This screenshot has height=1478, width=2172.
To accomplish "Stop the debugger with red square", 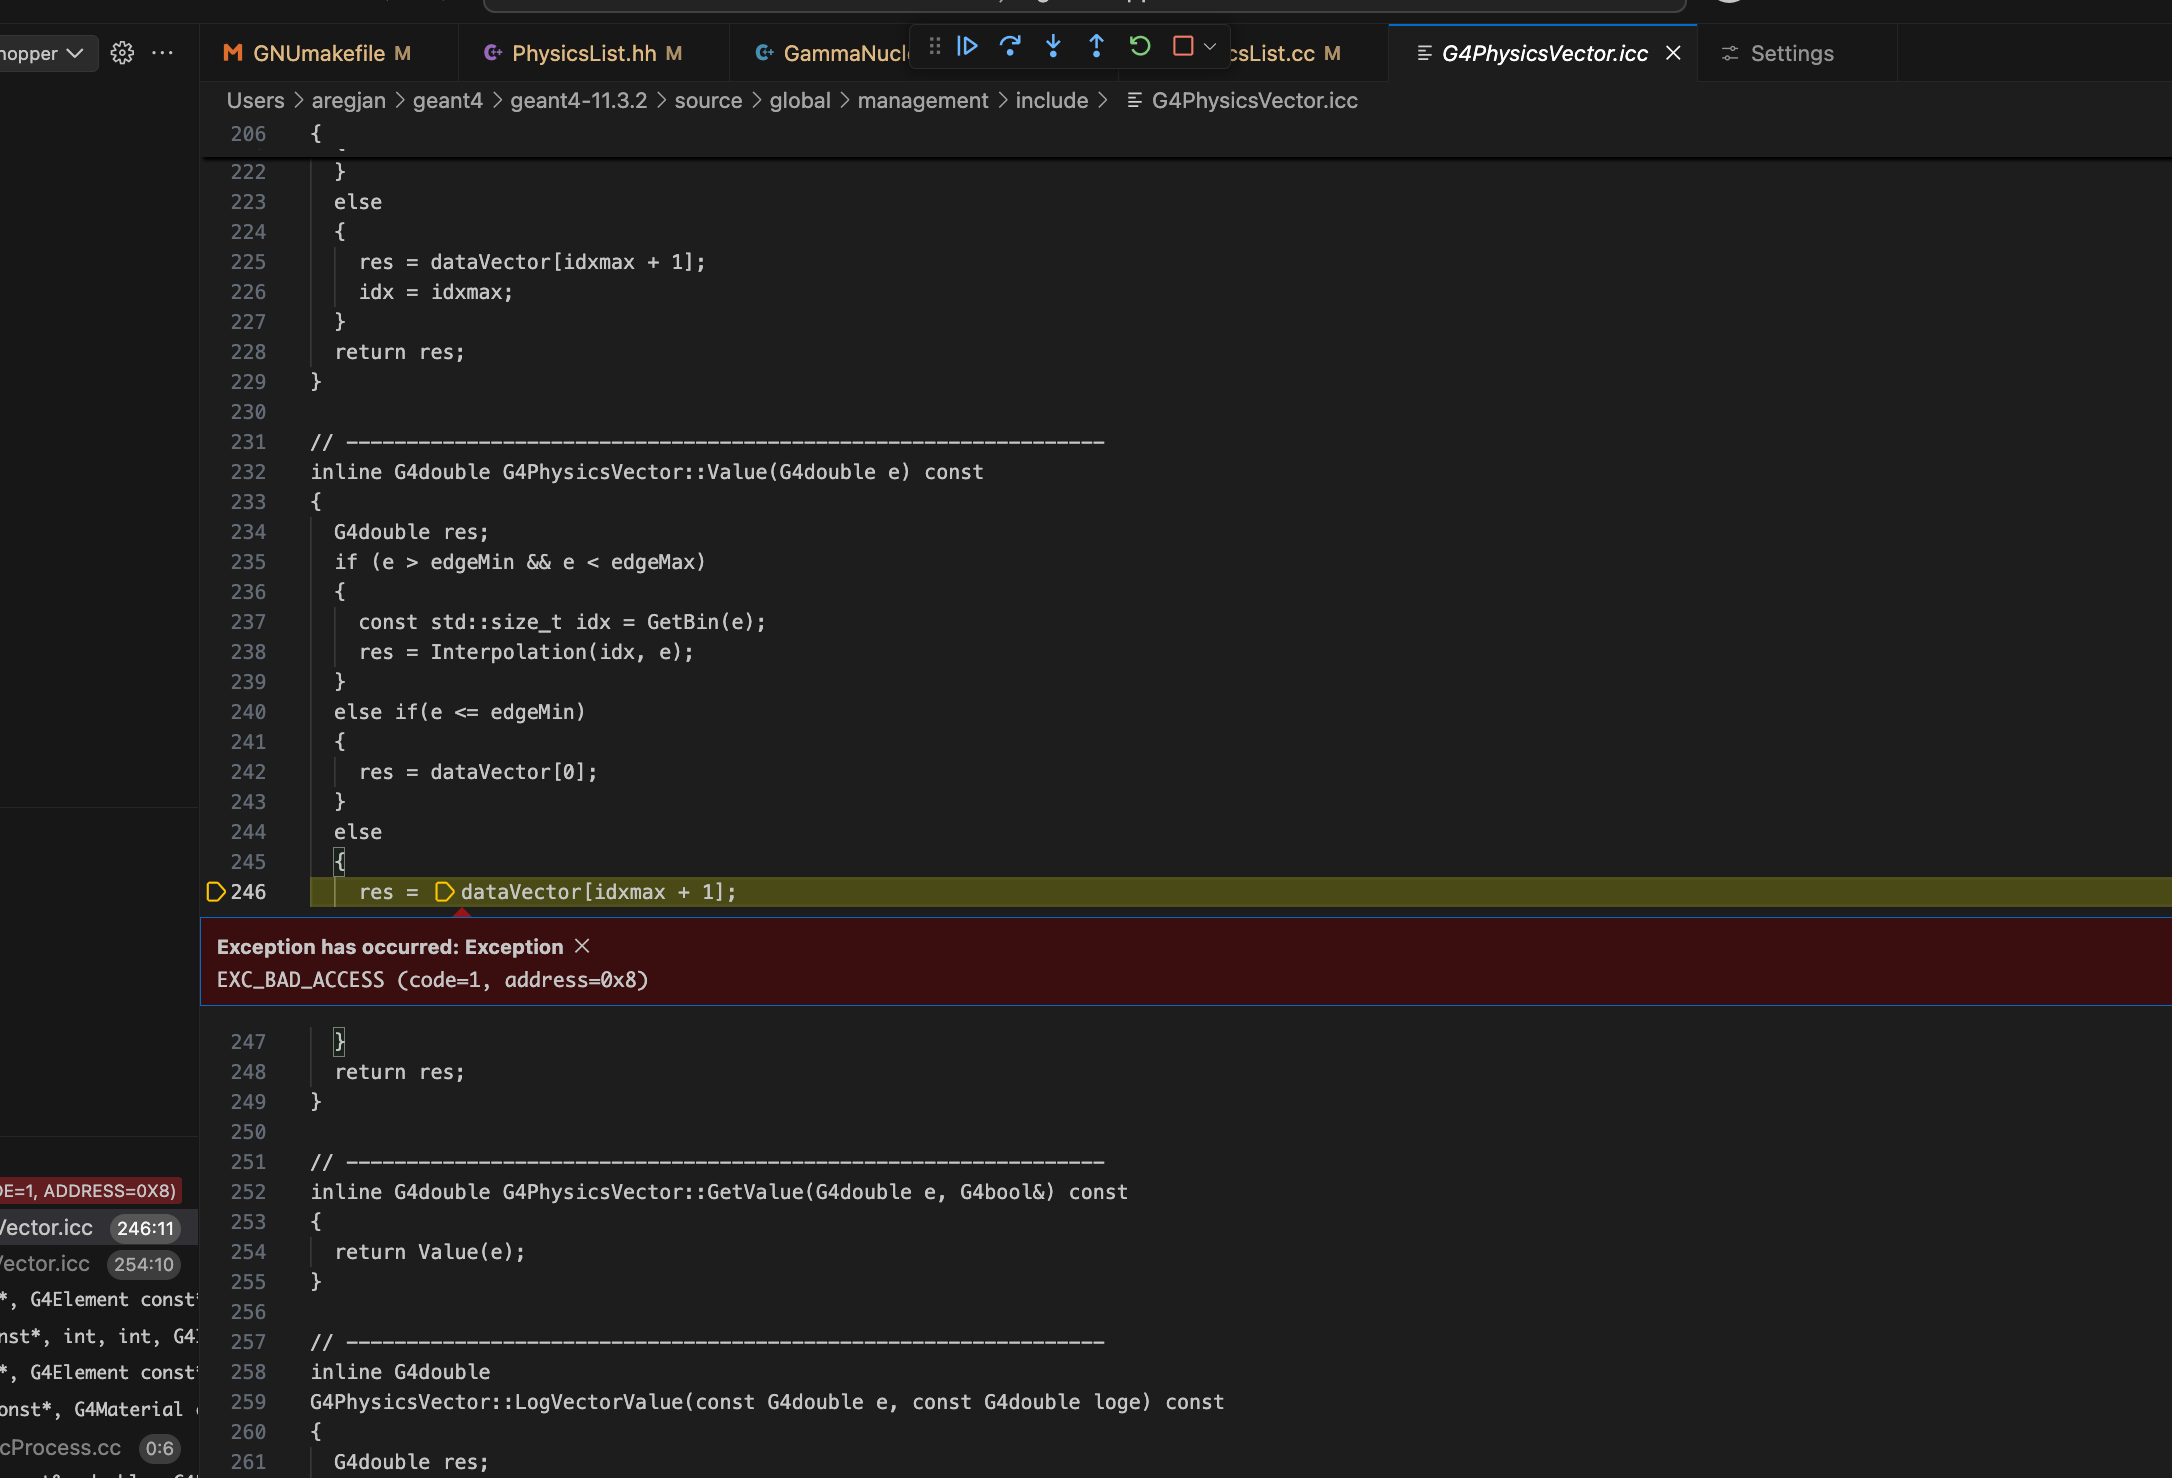I will [1182, 46].
